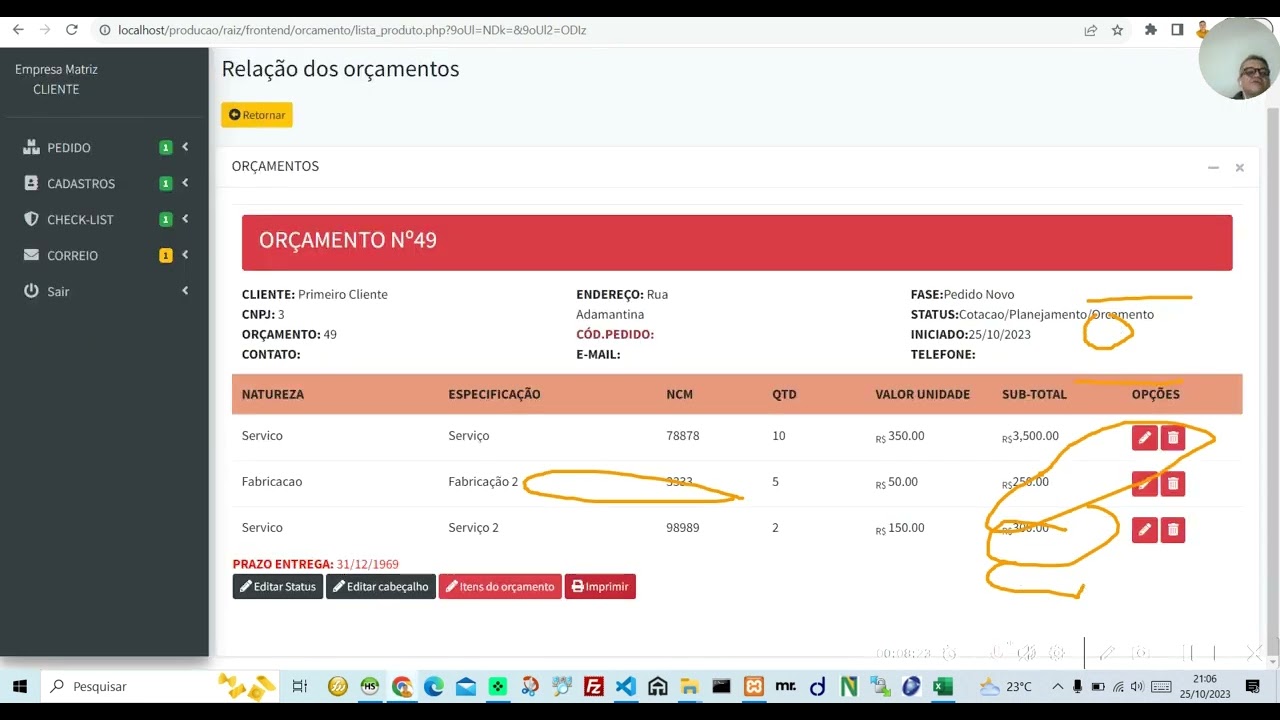1280x720 pixels.
Task: Click the Retornar button
Action: 257,115
